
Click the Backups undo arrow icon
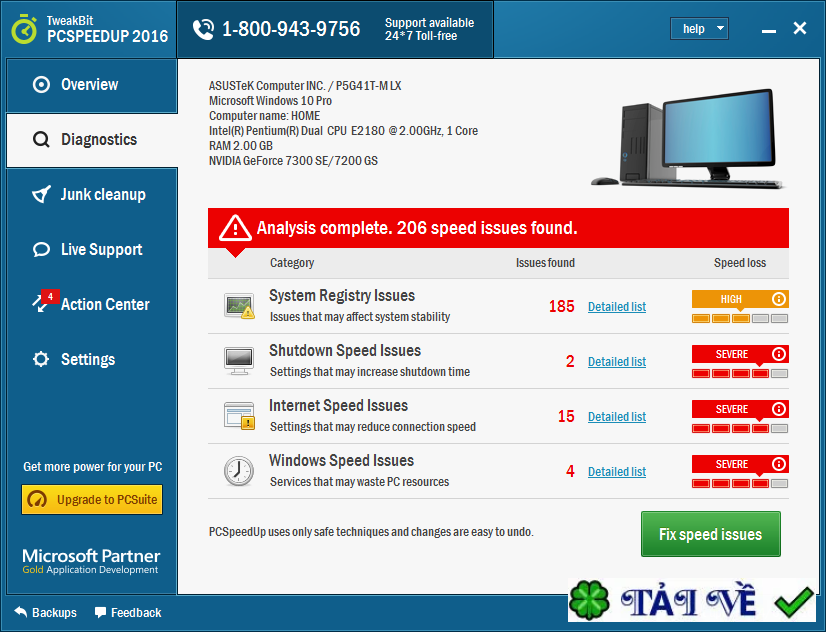[x=20, y=612]
